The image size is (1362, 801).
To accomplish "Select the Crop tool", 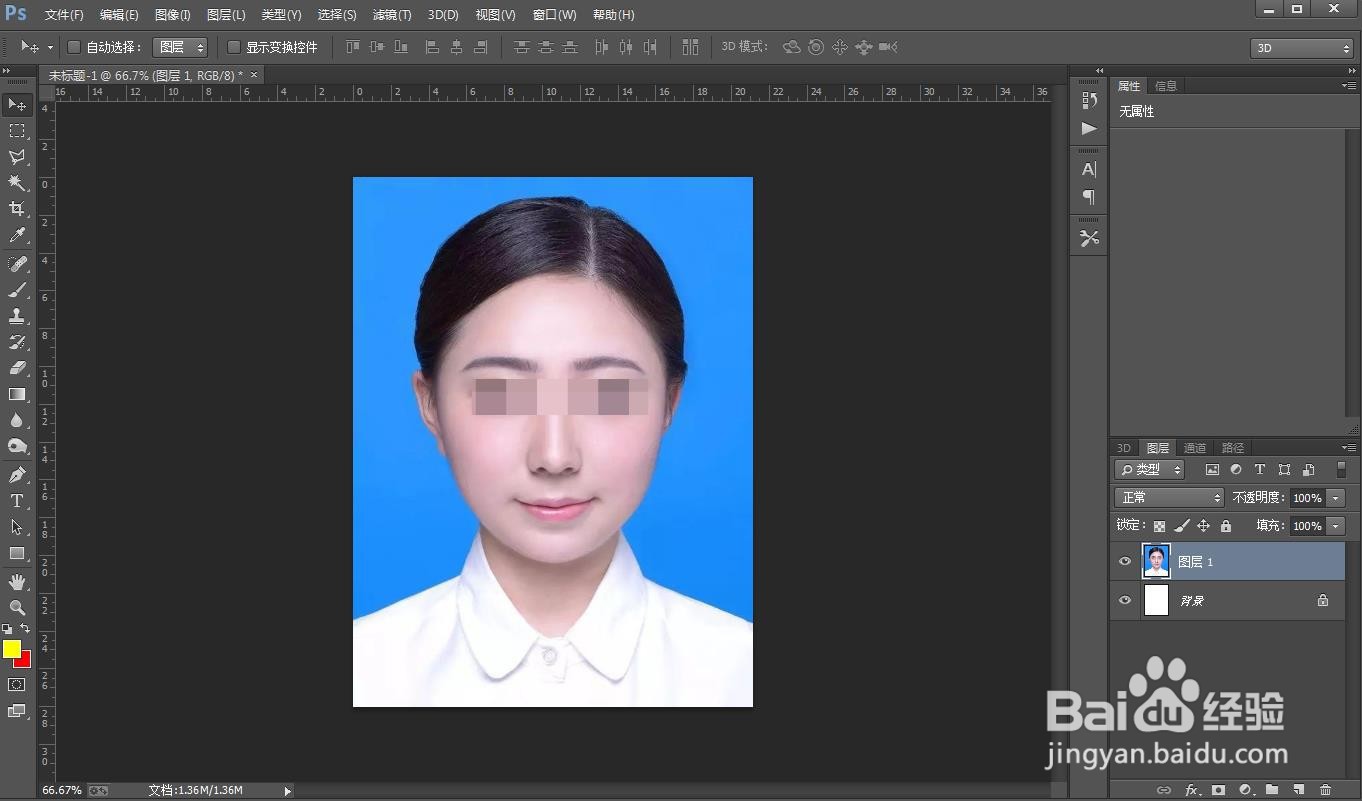I will 17,209.
